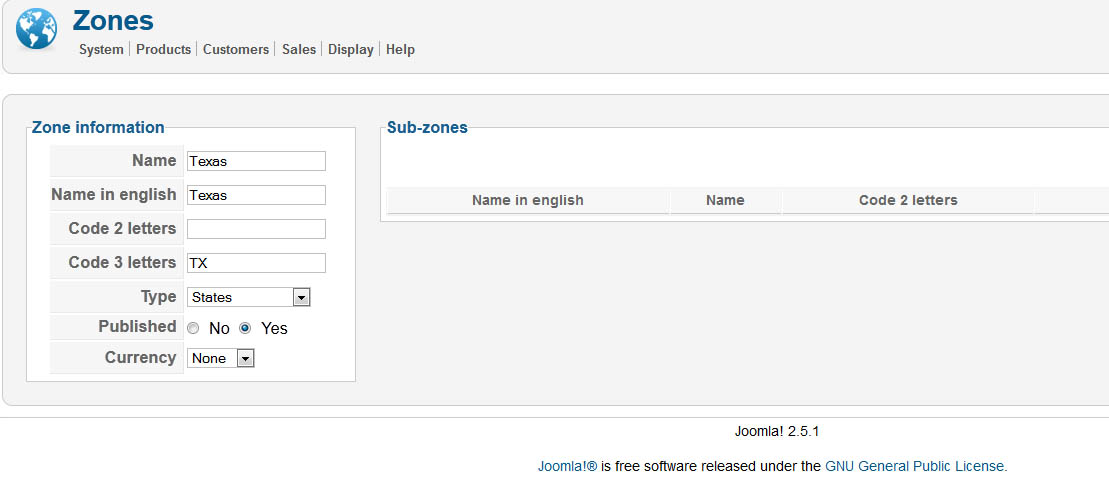Click the Zones globe icon

coord(37,29)
